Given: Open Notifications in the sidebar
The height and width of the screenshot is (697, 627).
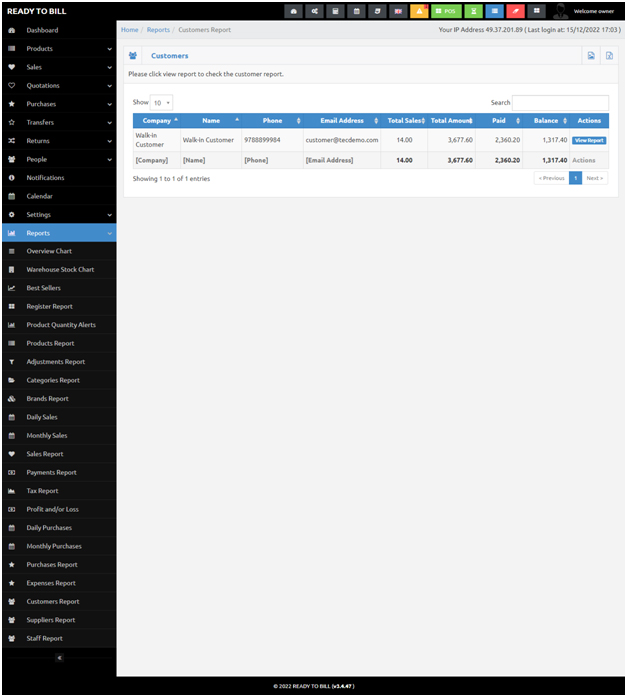Looking at the screenshot, I should point(59,178).
